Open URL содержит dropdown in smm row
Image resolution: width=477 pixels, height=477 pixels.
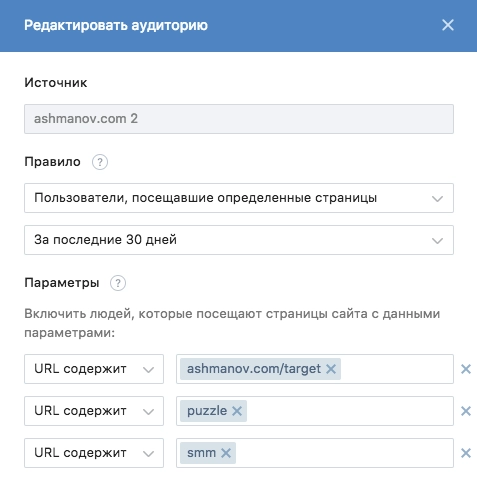[94, 453]
